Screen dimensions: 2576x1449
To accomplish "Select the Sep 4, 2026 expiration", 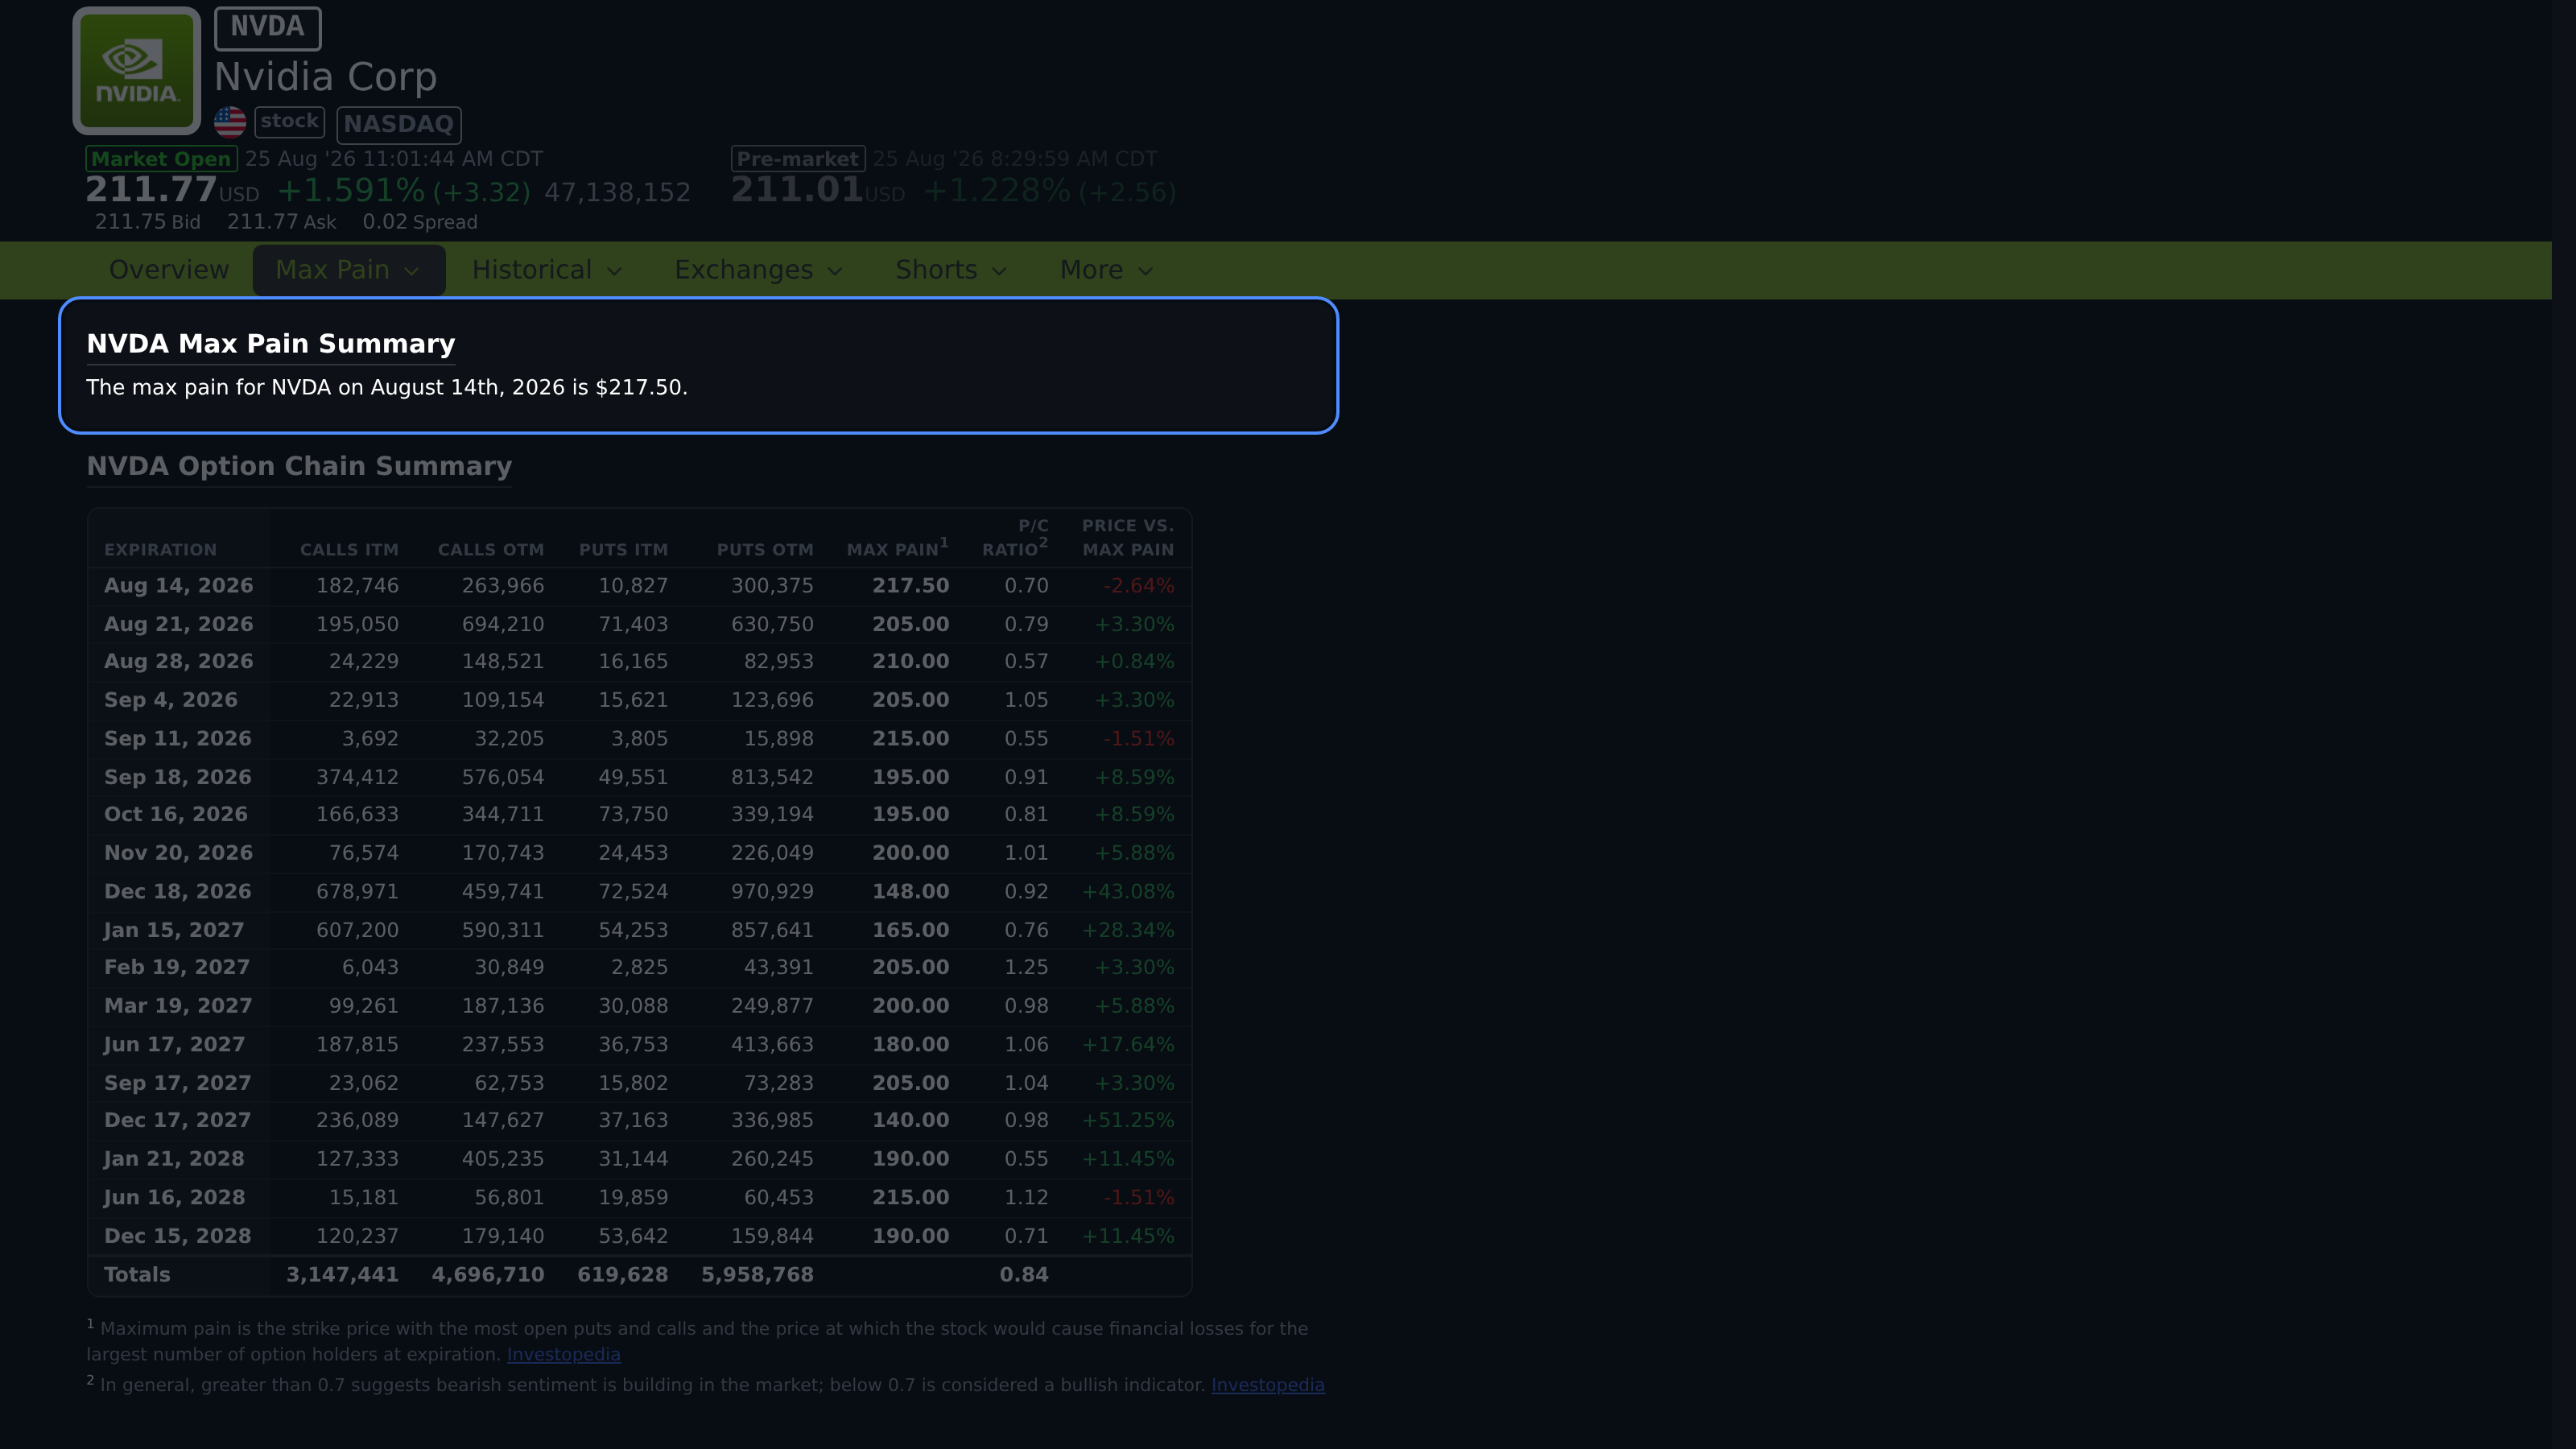I will click(171, 700).
